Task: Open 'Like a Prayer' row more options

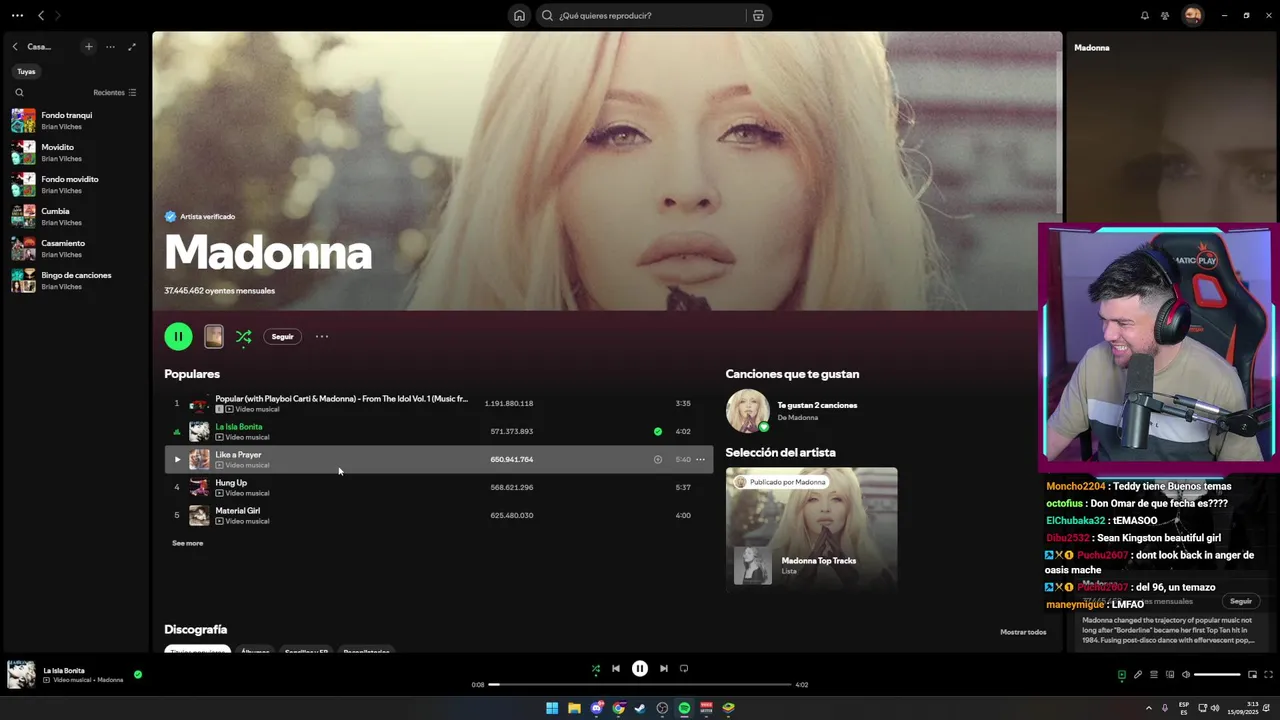Action: point(700,459)
